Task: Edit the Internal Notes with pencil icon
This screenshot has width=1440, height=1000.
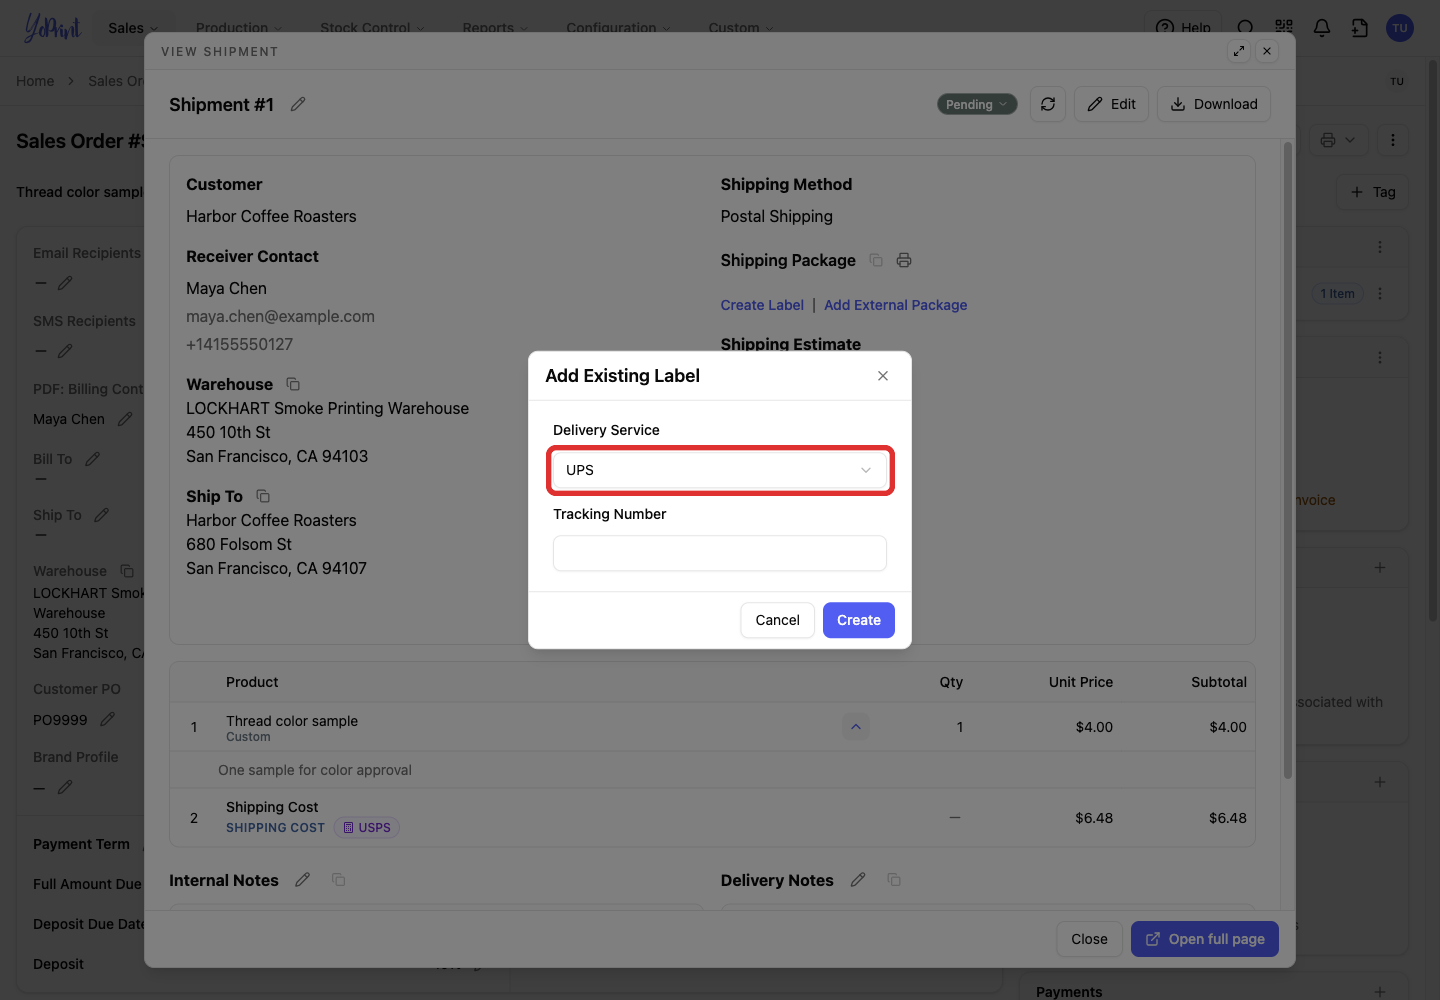Action: [x=303, y=880]
